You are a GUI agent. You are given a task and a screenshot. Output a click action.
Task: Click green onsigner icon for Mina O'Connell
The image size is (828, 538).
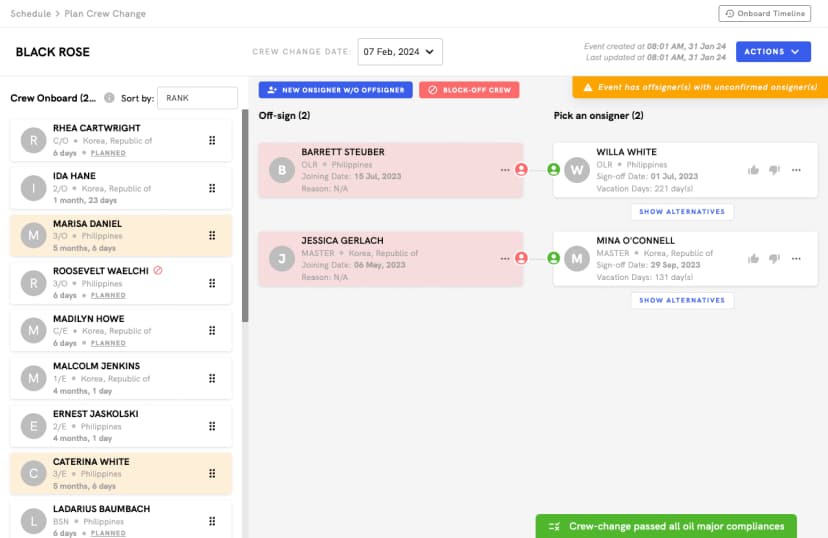tap(554, 258)
